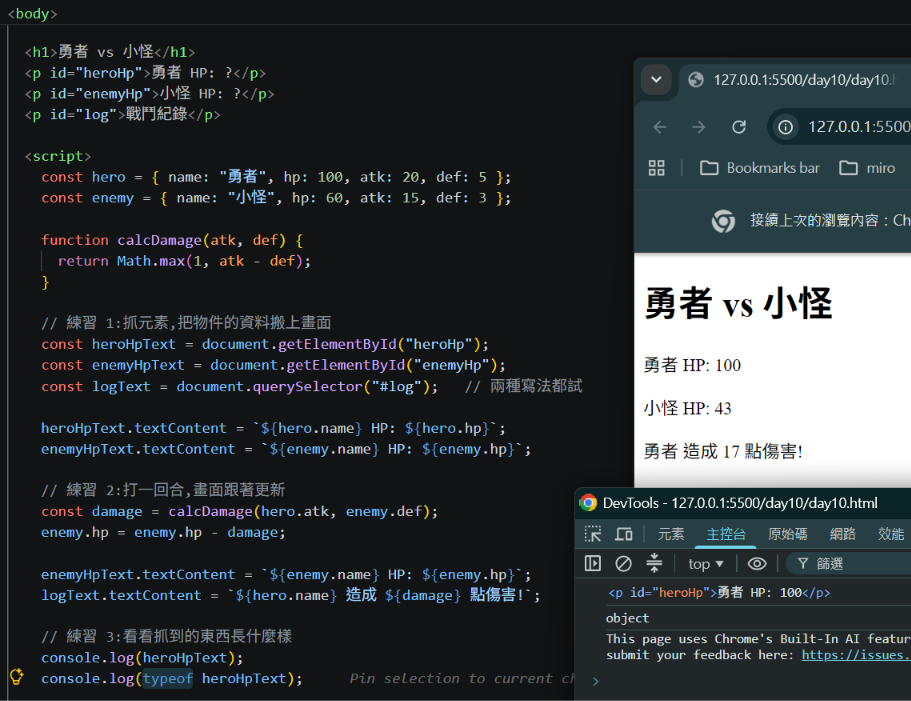Viewport: 911px width, 701px height.
Task: Click the lightbulb code action icon in editor
Action: click(17, 677)
